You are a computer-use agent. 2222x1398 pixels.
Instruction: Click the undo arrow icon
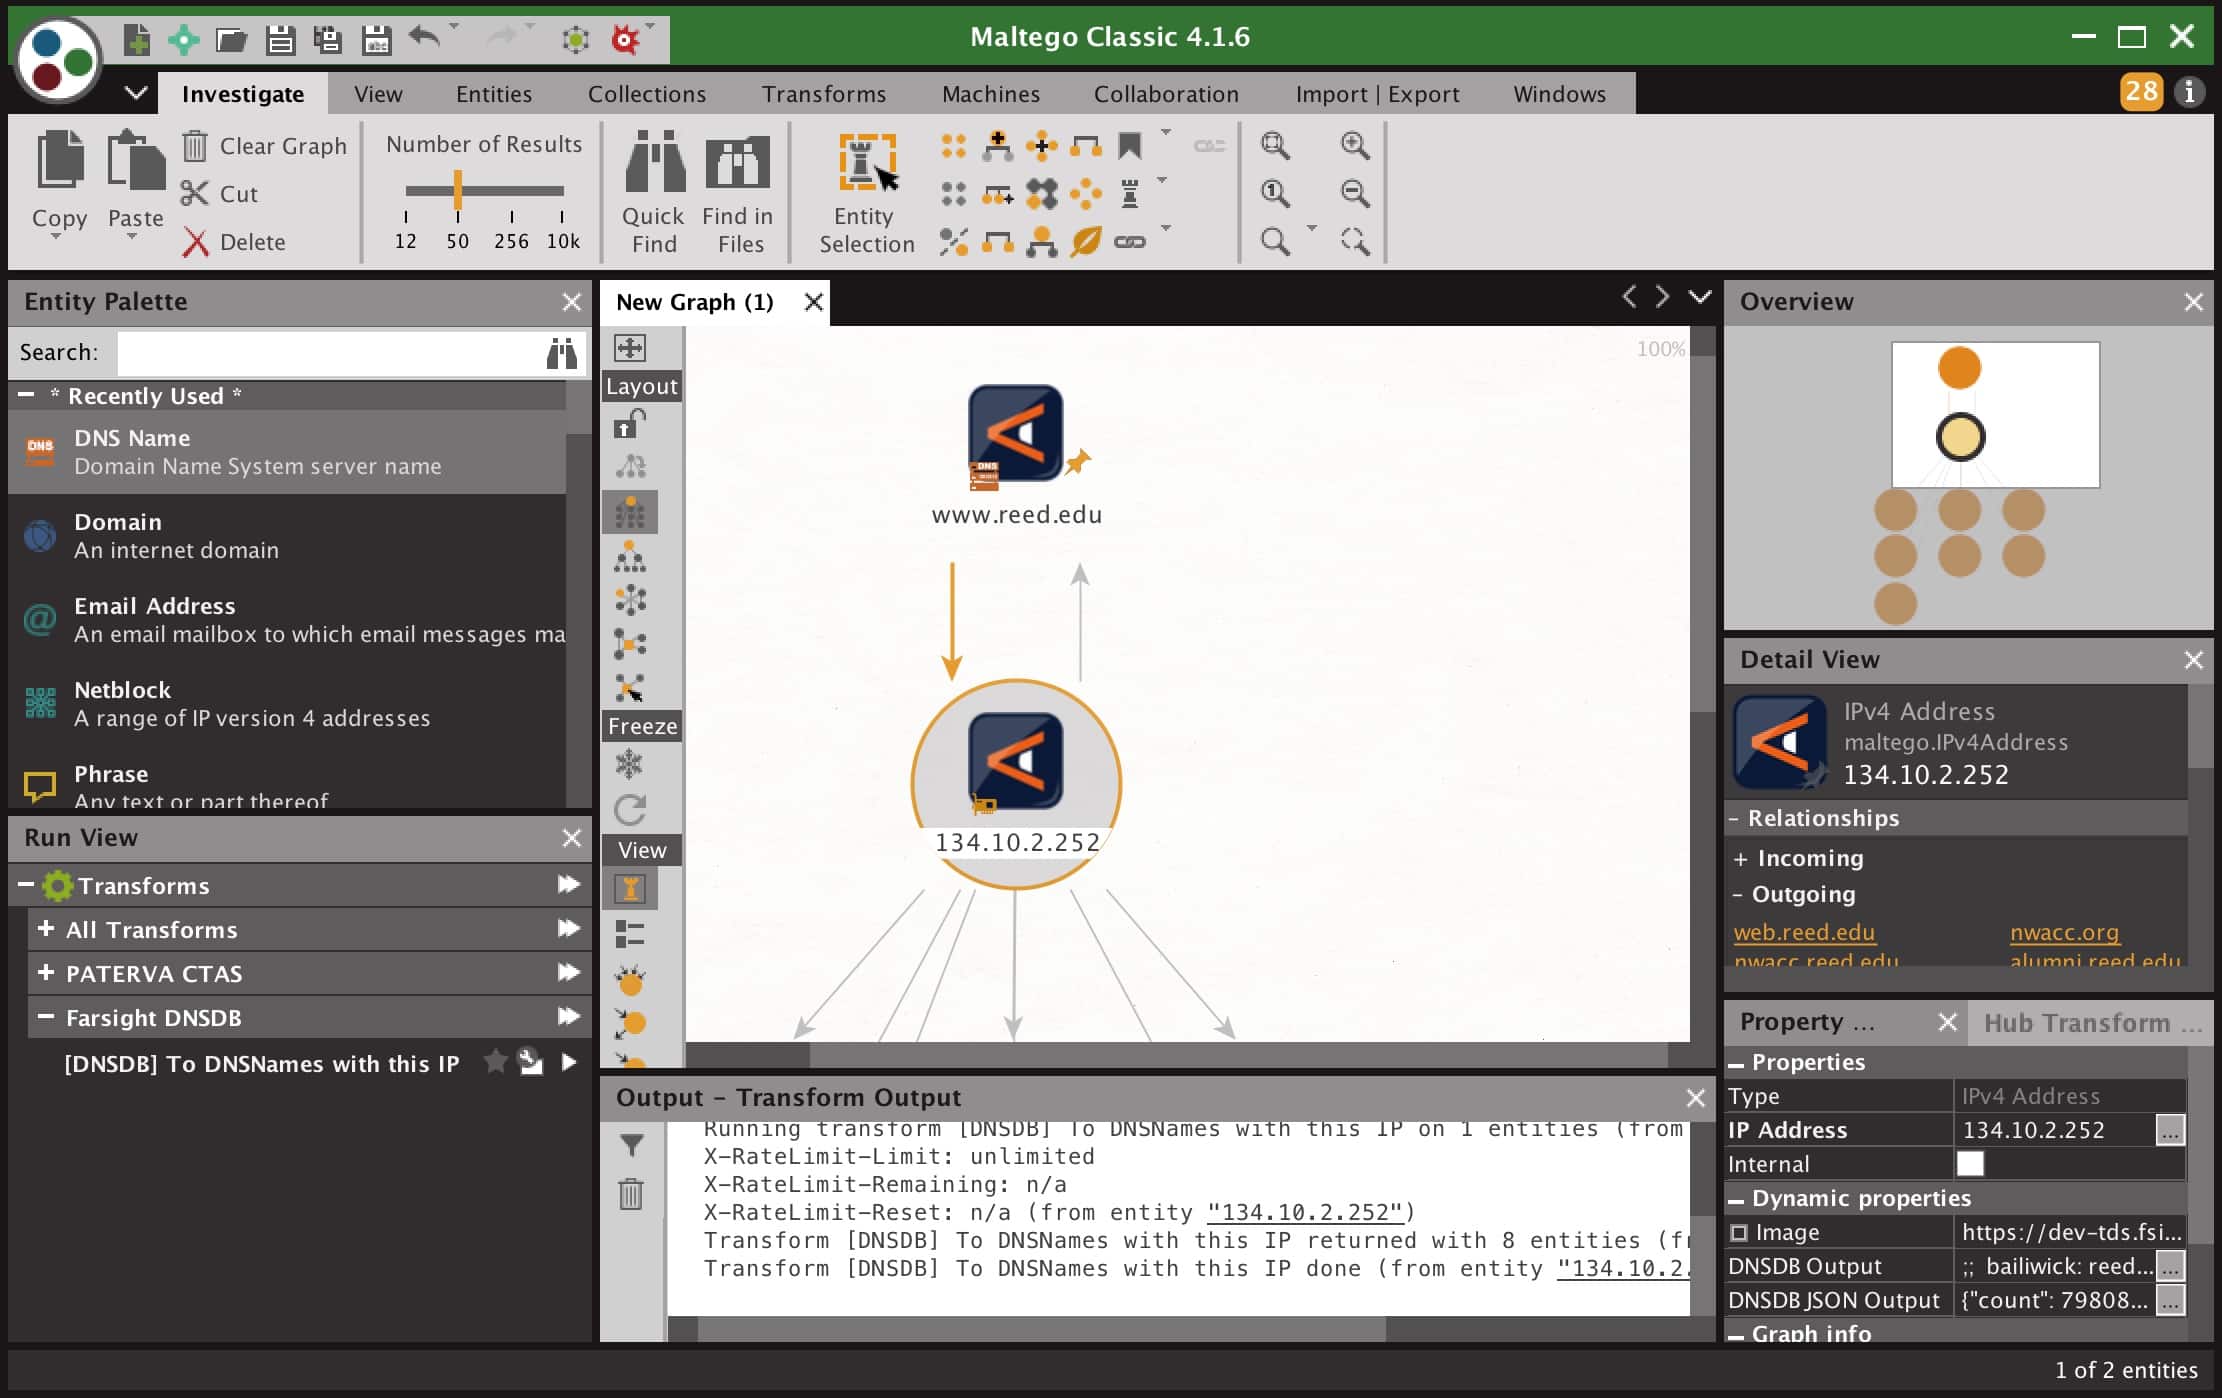(425, 38)
